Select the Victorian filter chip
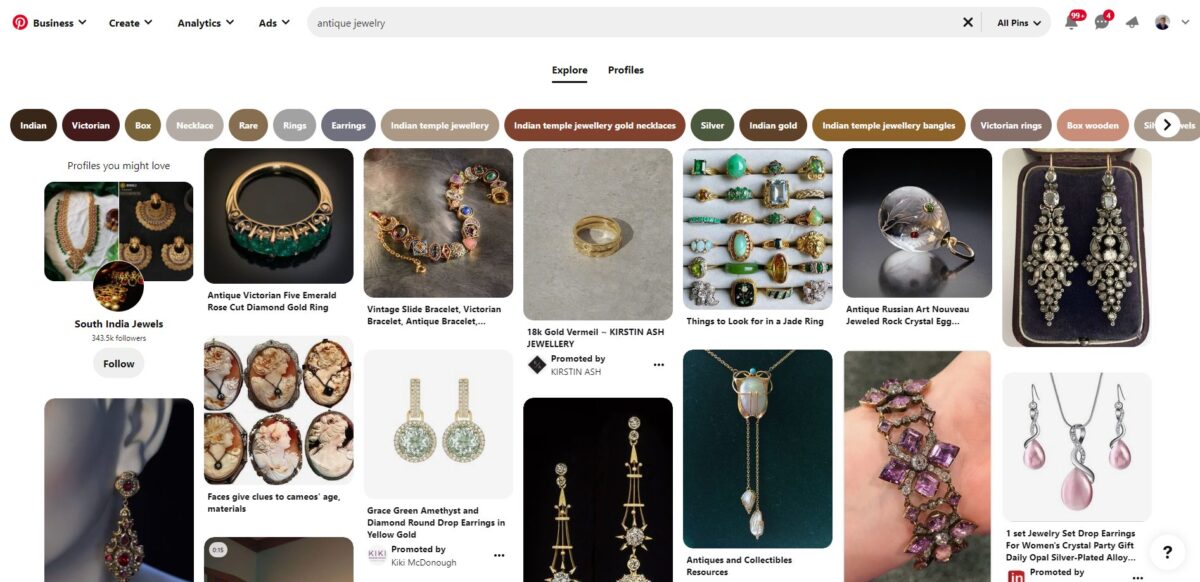Image resolution: width=1200 pixels, height=582 pixels. coord(90,125)
